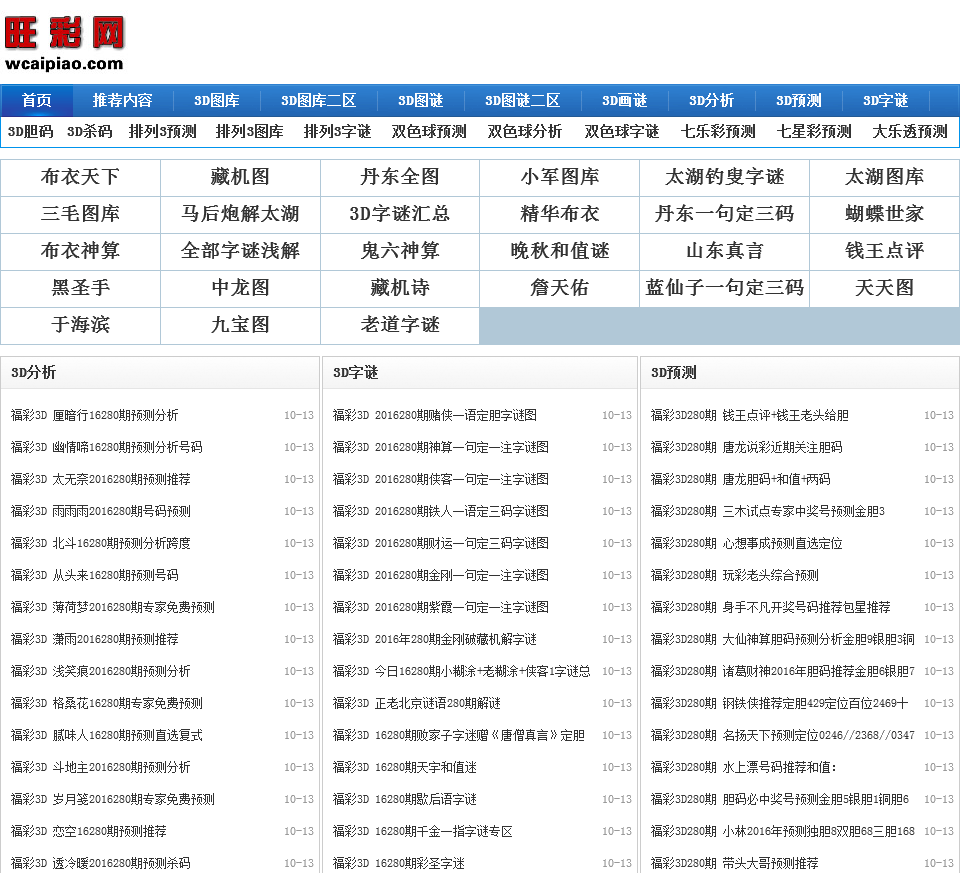Click 精华布衣 grid cell
960x873 pixels.
pyautogui.click(x=560, y=214)
